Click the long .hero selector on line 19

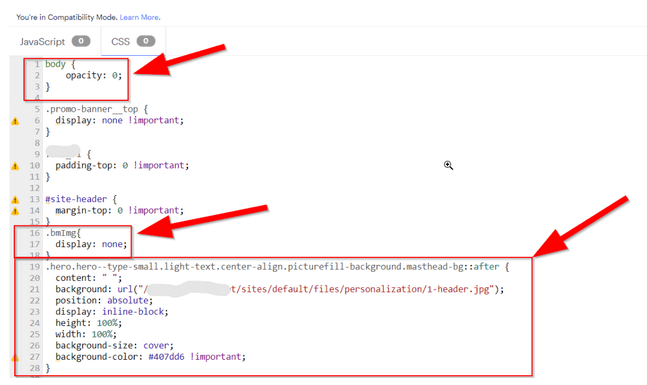click(x=277, y=267)
